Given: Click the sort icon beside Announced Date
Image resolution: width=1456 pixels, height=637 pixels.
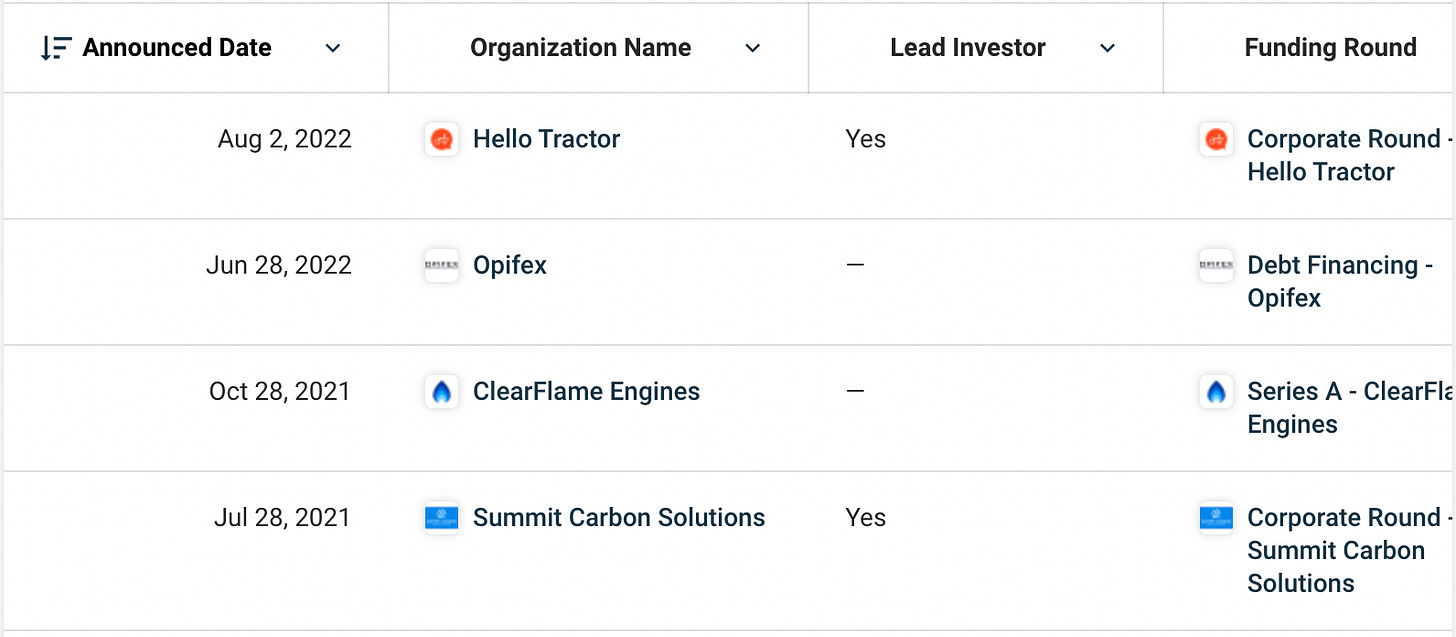Looking at the screenshot, I should pyautogui.click(x=55, y=48).
